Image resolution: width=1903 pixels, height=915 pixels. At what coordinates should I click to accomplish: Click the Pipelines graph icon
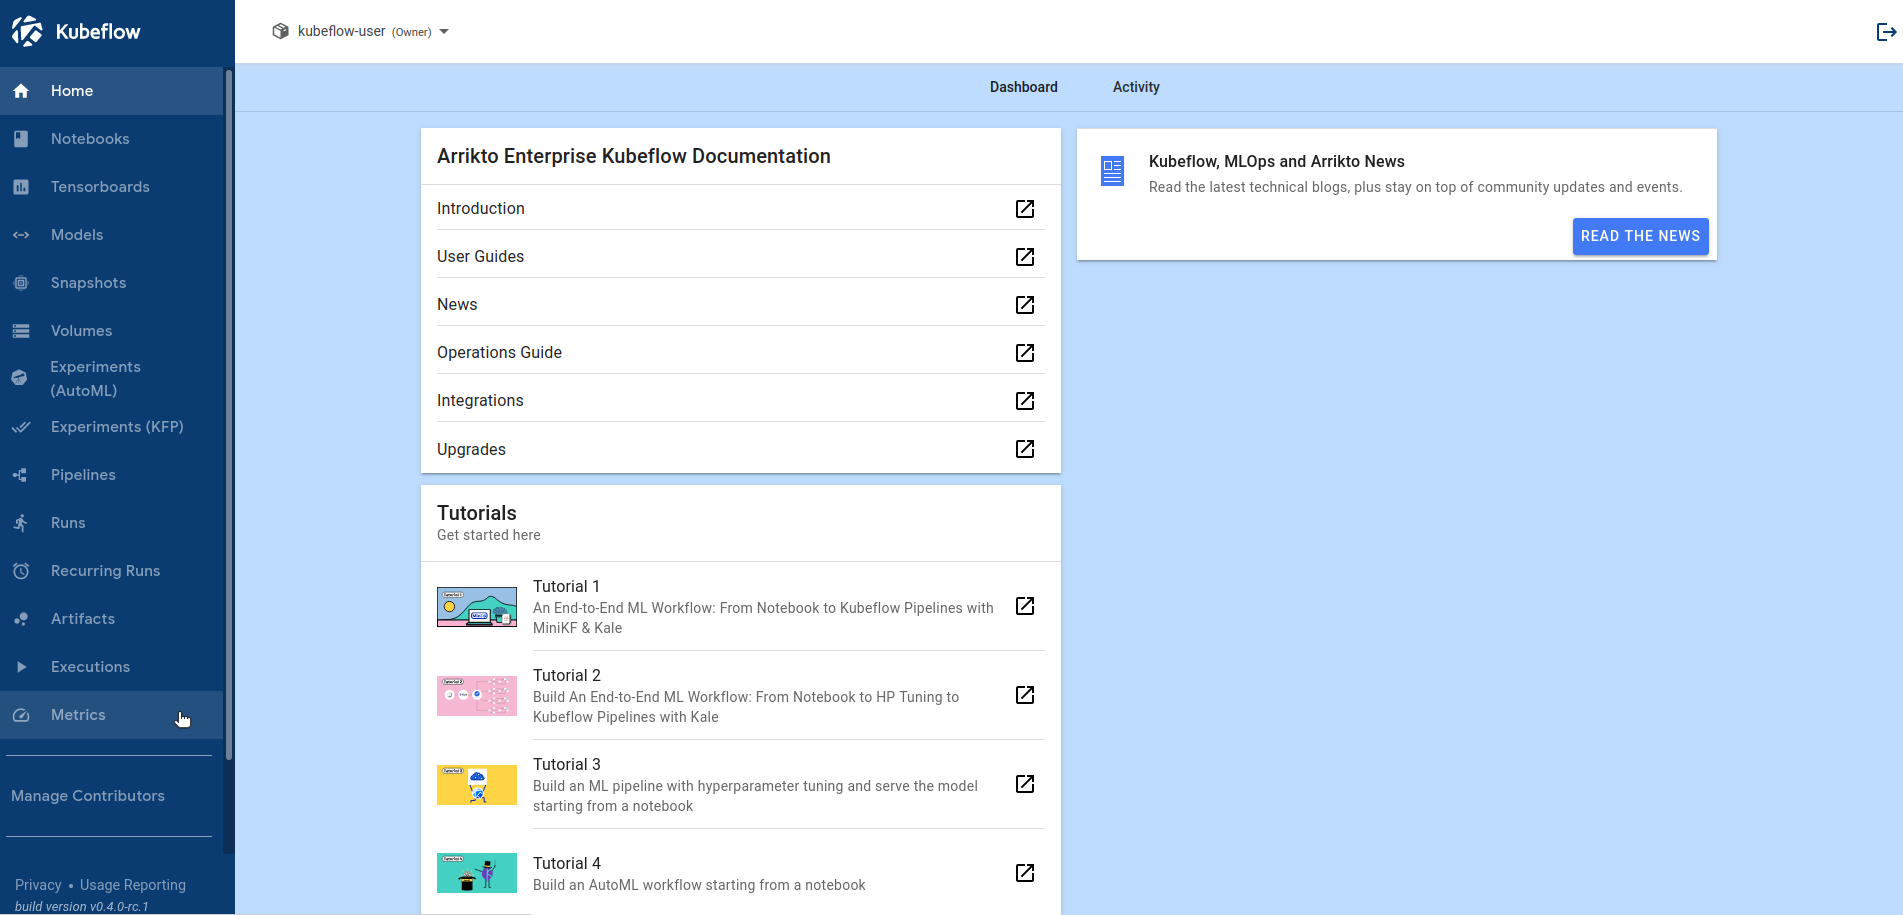pos(20,475)
